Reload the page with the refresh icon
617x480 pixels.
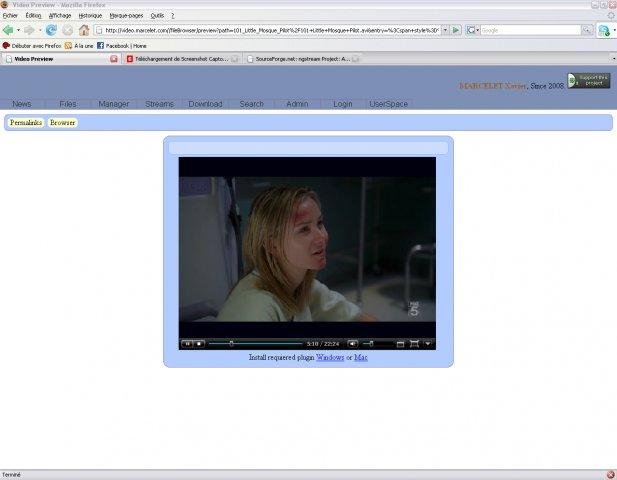(51, 30)
